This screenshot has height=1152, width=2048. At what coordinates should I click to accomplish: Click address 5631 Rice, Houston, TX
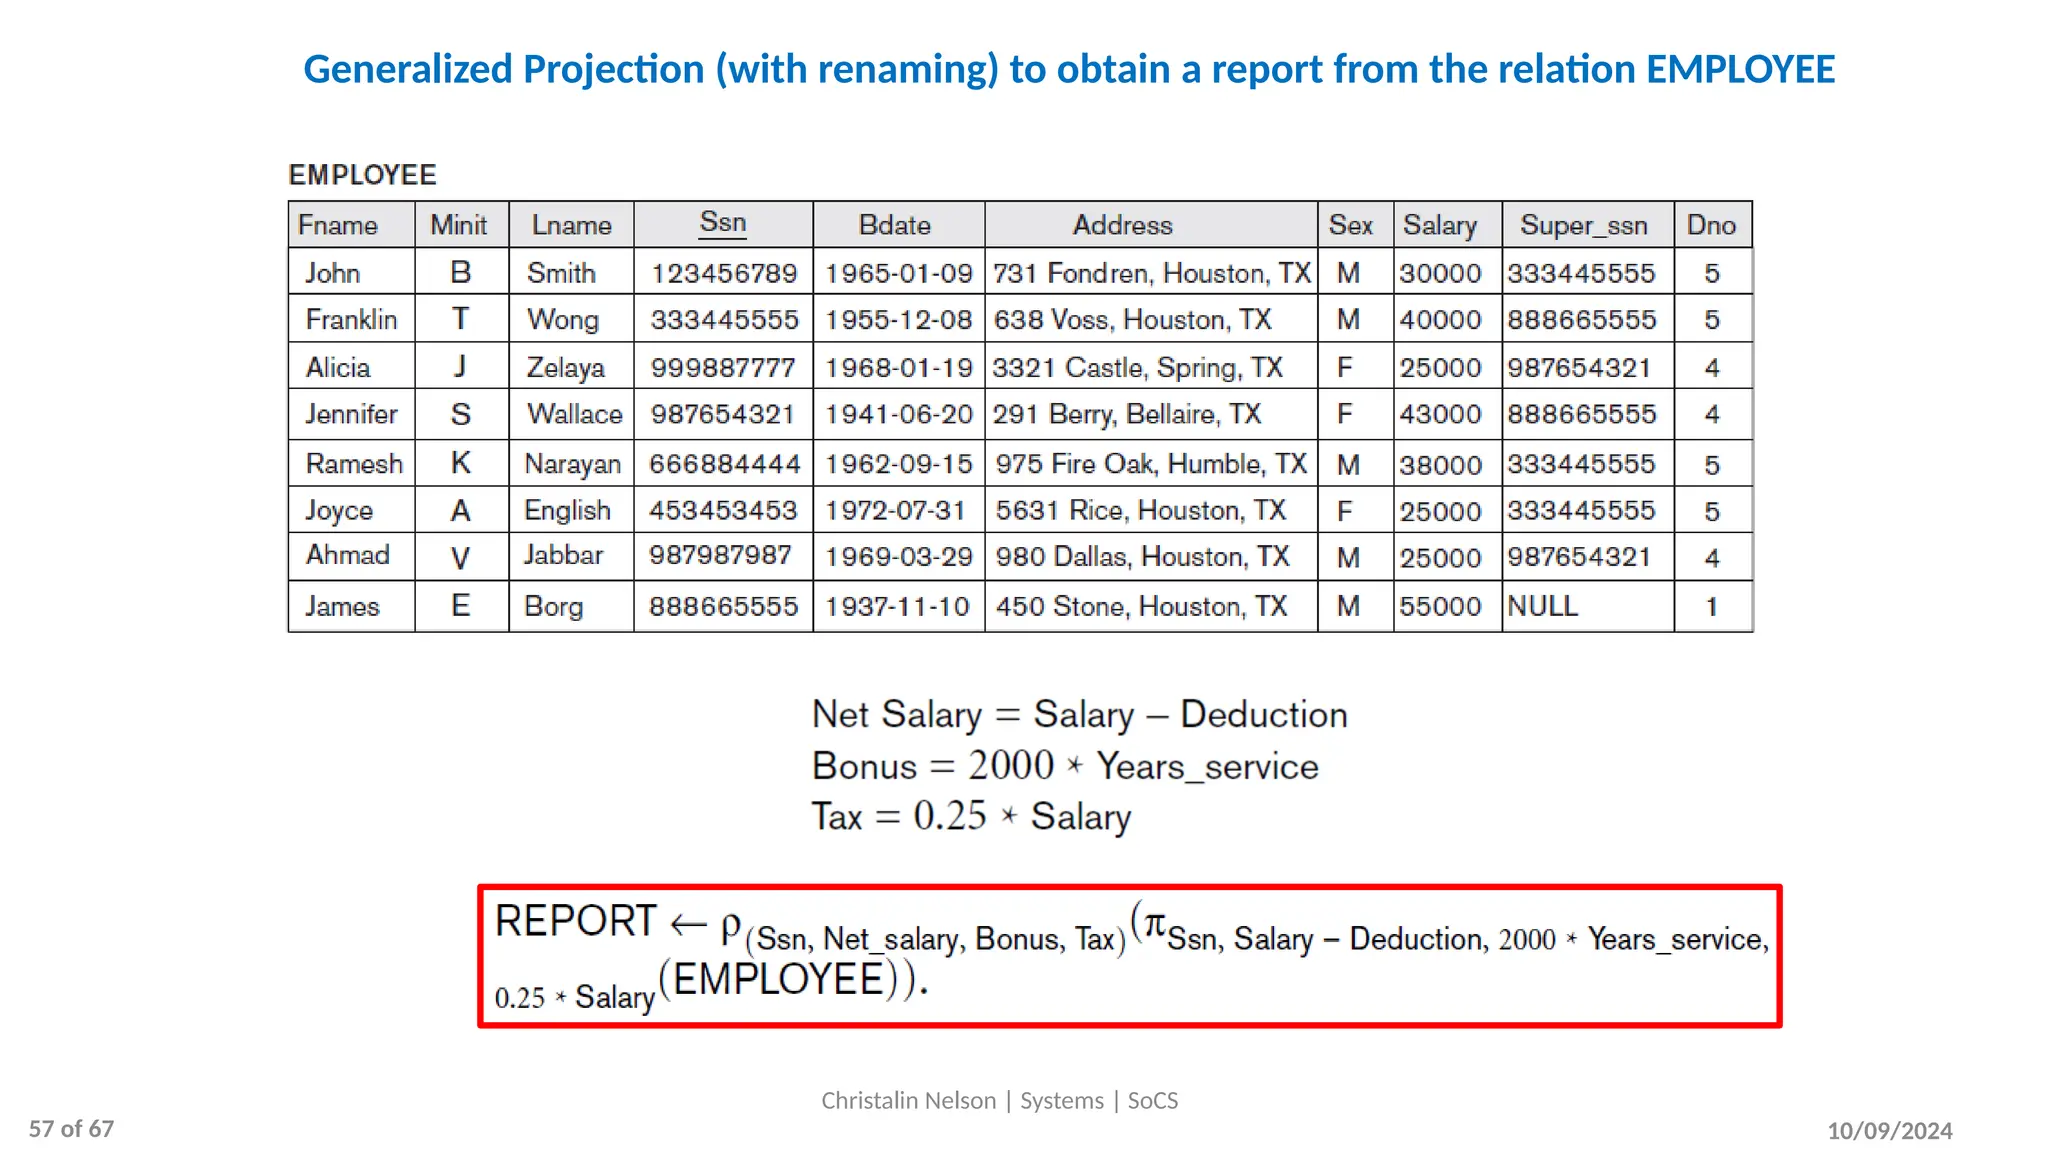[1140, 511]
